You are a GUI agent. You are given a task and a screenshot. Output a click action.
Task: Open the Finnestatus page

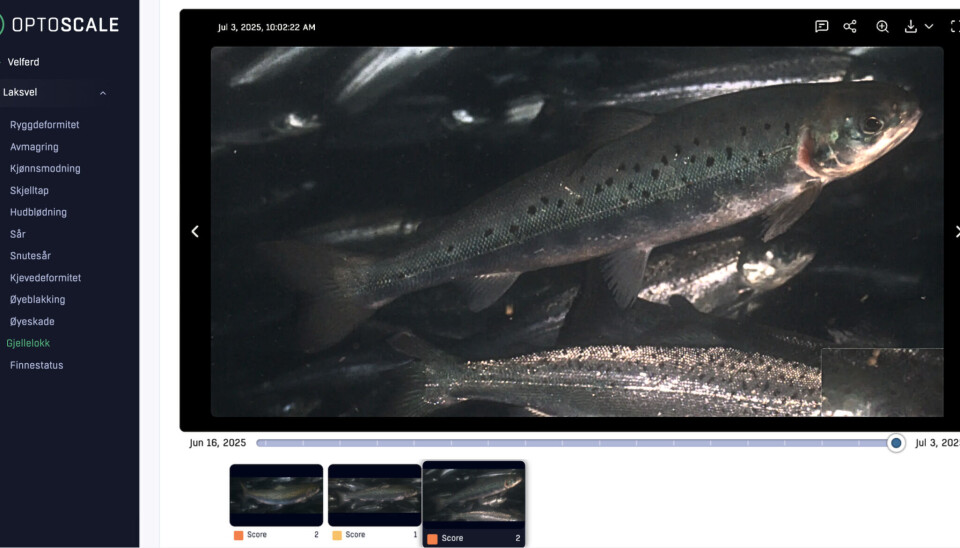point(36,365)
